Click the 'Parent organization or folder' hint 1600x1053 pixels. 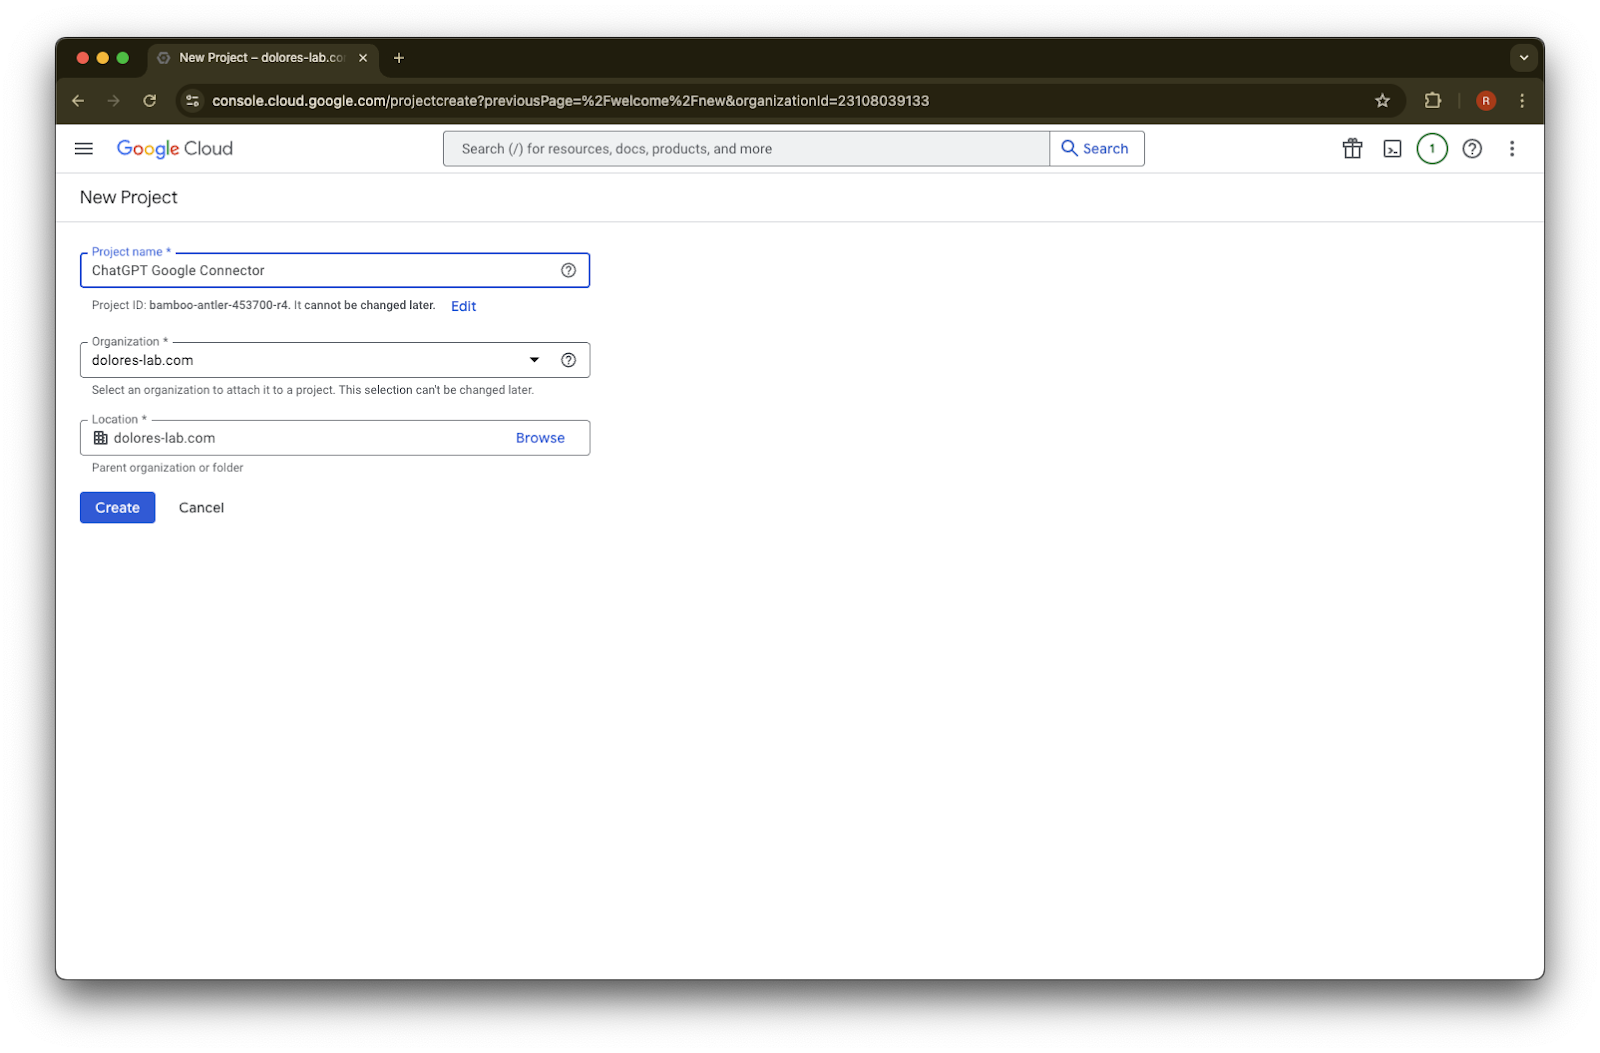point(168,468)
